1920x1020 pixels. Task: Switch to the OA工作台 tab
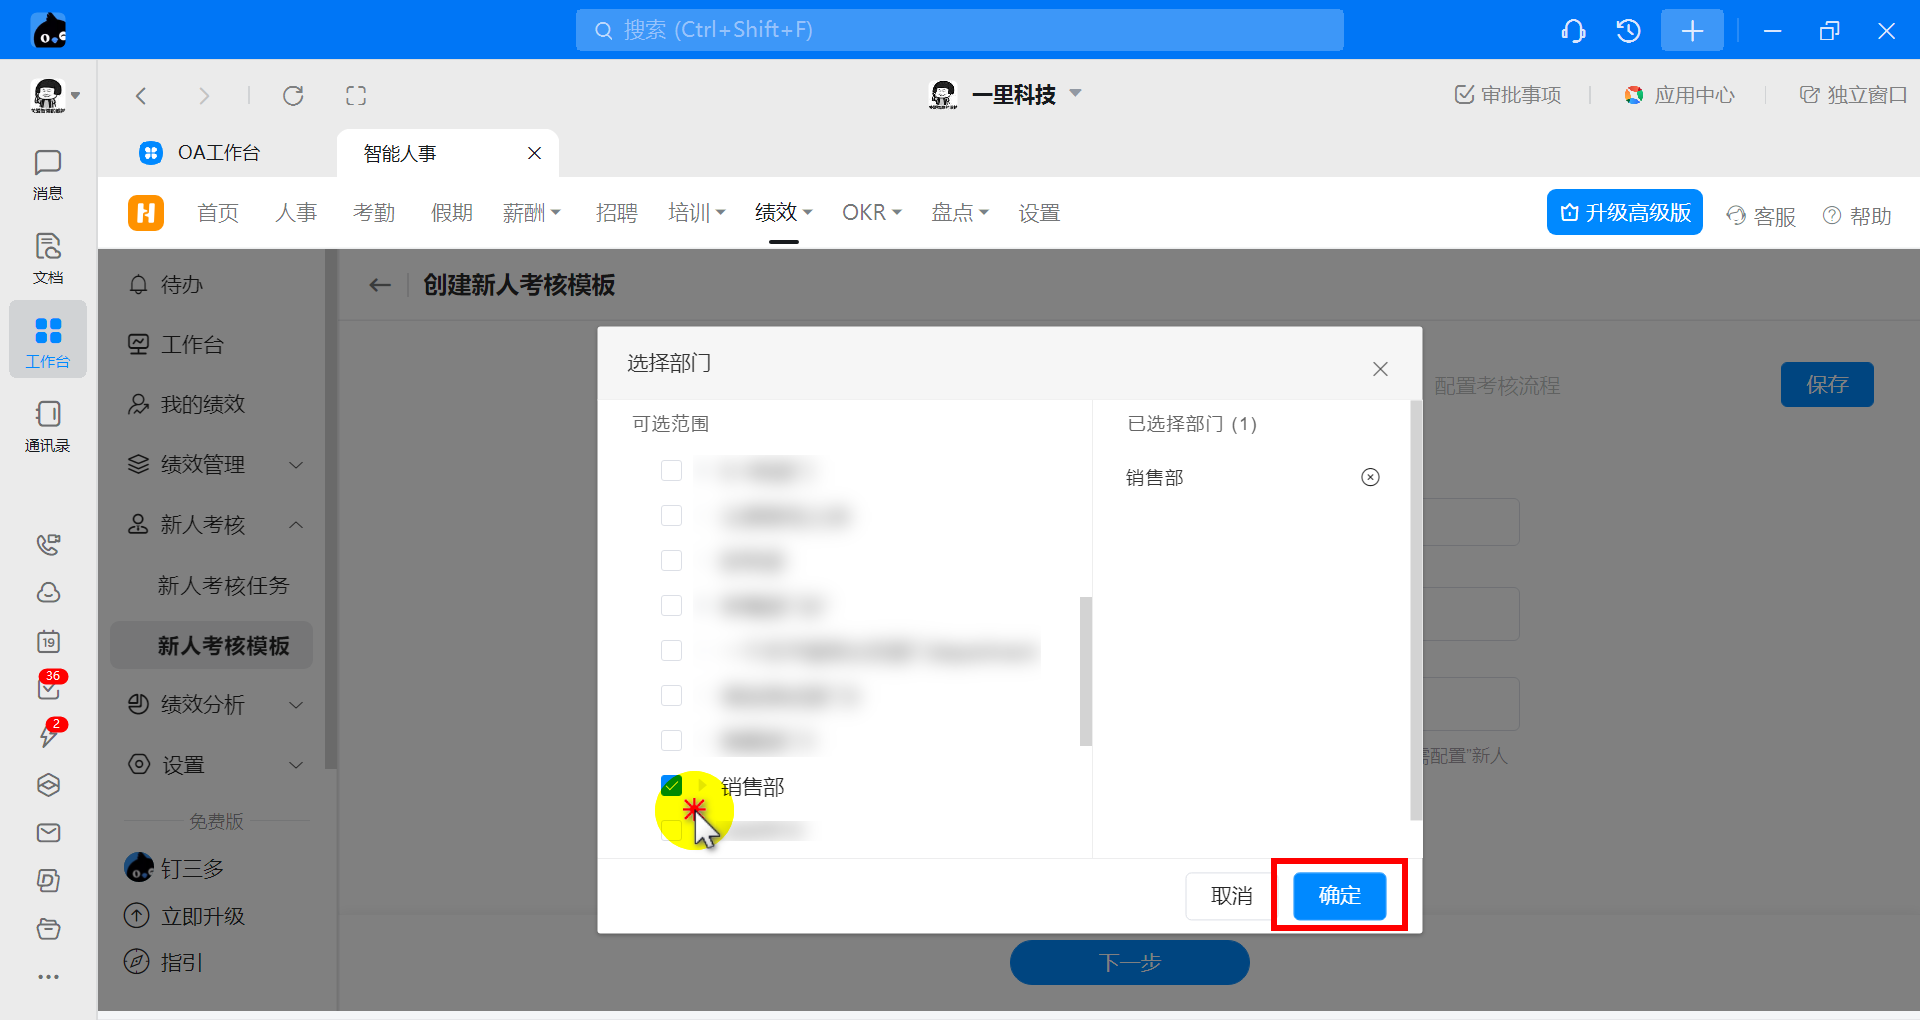(218, 153)
